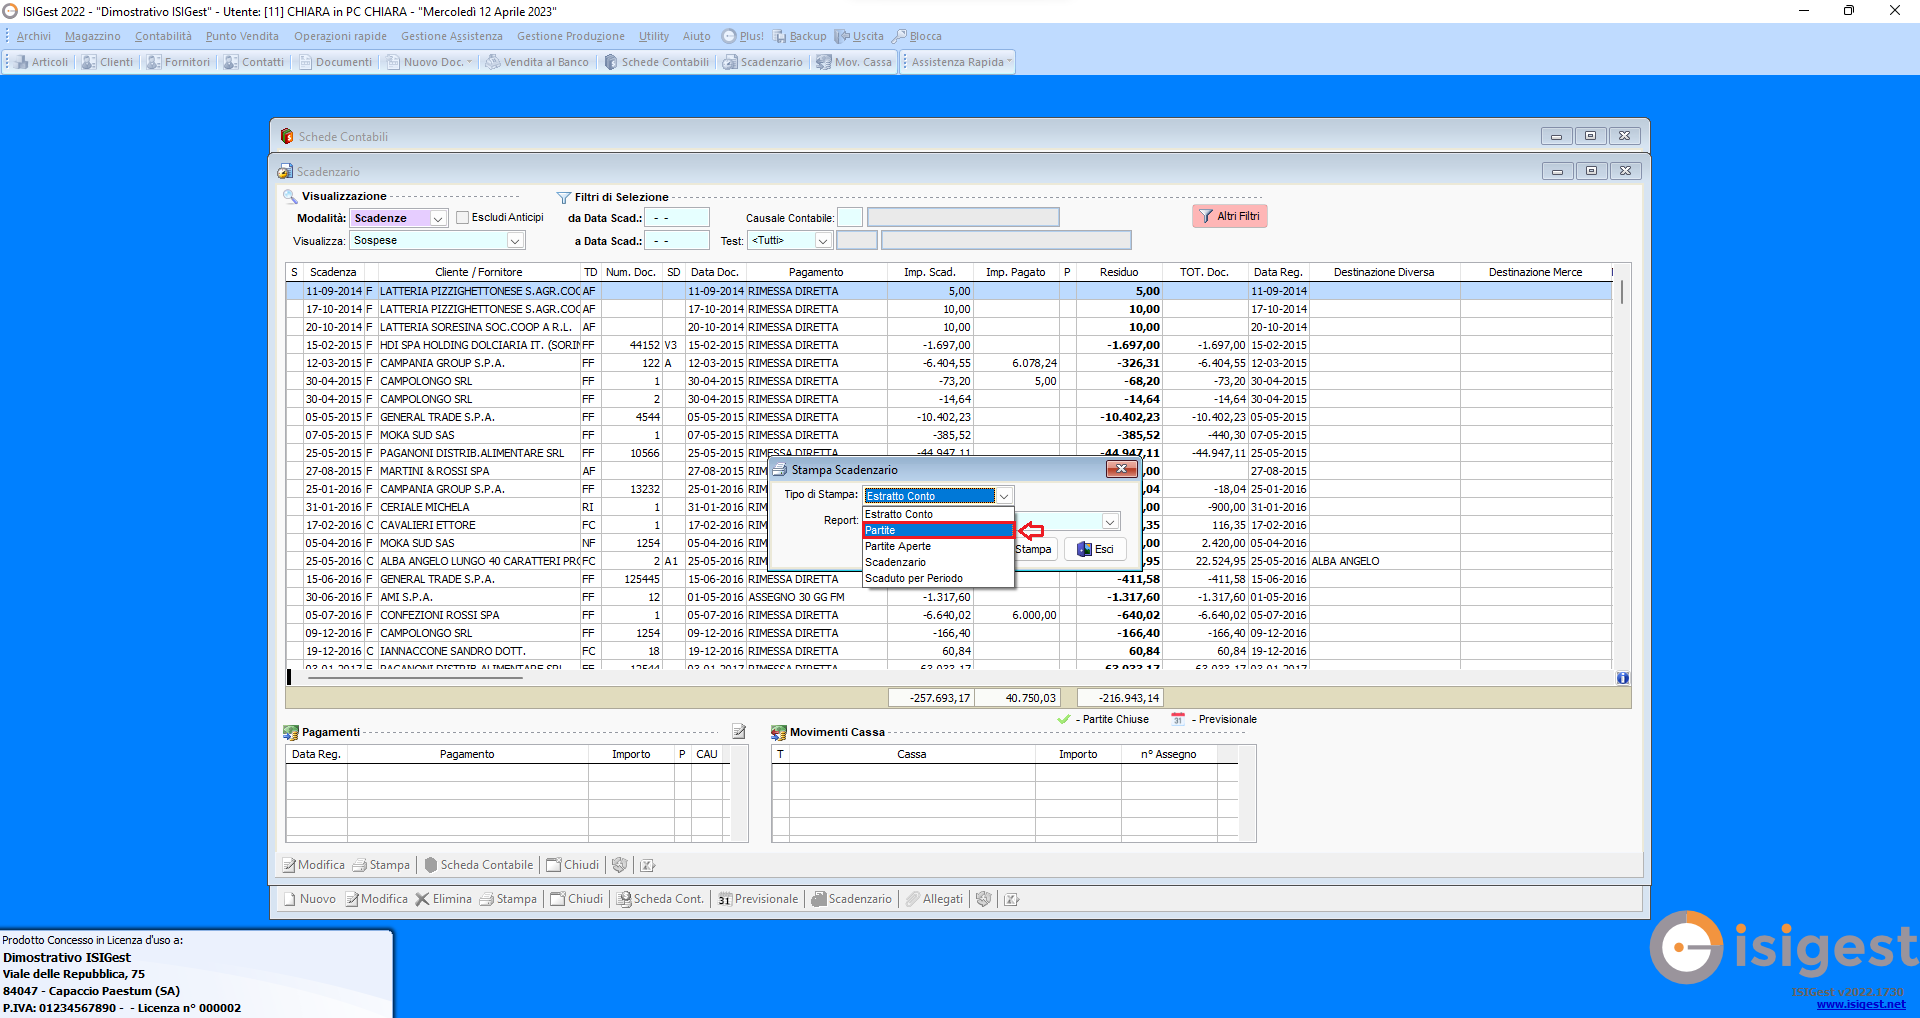Open Documenti from the toolbar

point(335,62)
